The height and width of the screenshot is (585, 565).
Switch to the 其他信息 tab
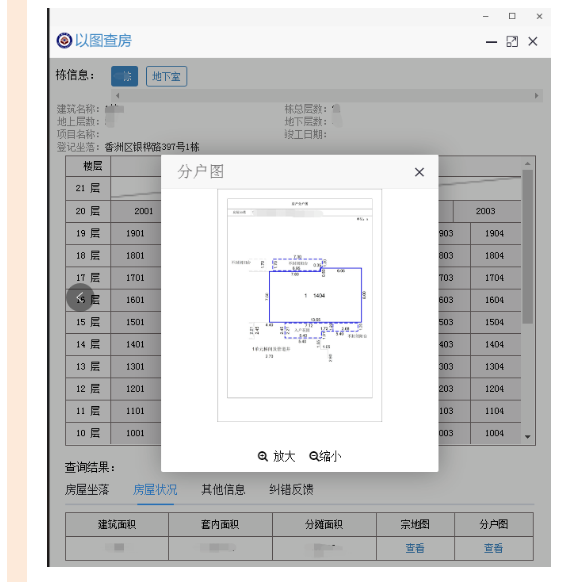point(223,489)
